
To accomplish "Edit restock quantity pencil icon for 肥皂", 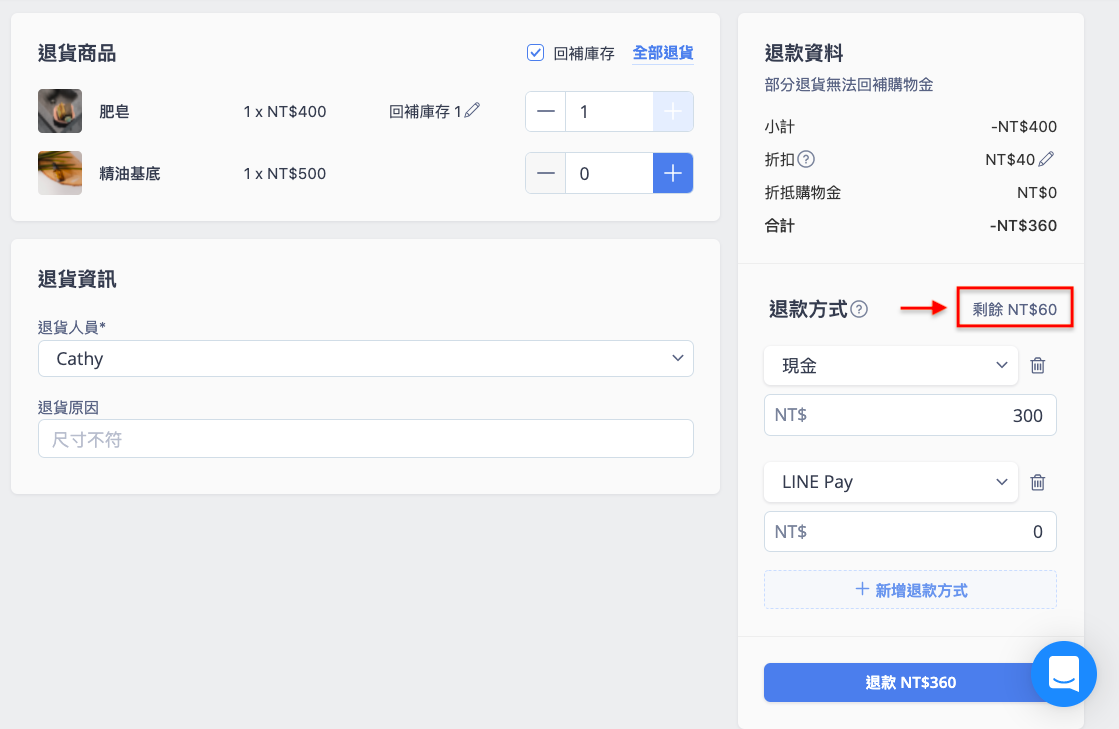I will click(472, 111).
